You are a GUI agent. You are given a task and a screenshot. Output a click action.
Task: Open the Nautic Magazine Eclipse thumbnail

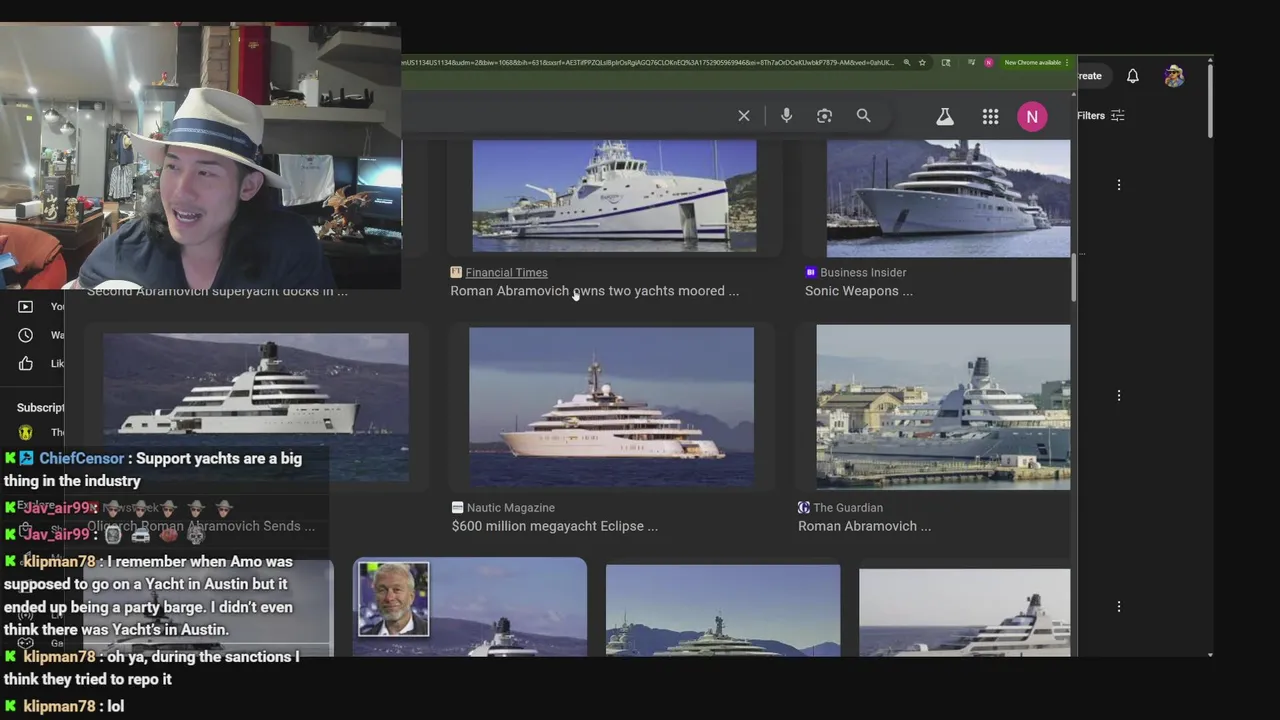(611, 407)
